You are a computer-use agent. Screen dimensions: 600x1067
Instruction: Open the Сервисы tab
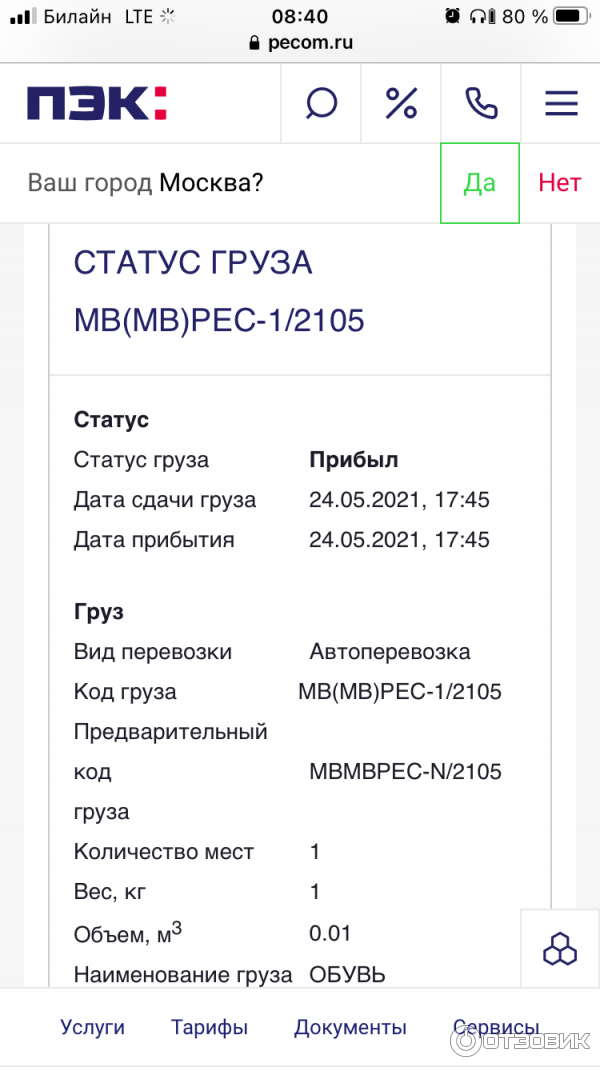click(x=496, y=1027)
